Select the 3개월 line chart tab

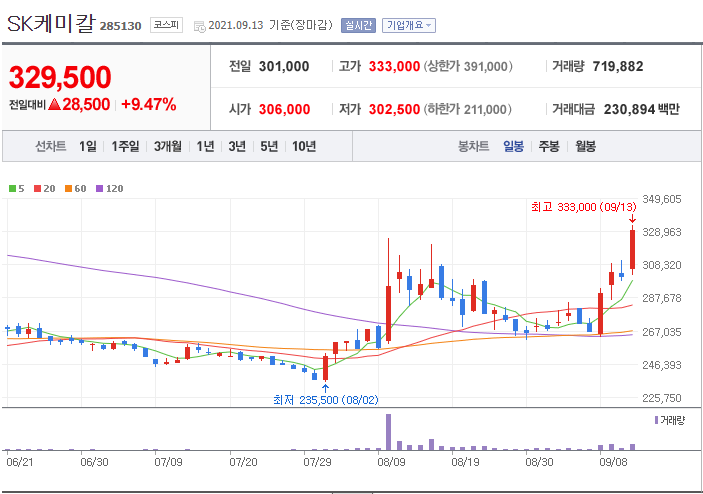click(168, 146)
